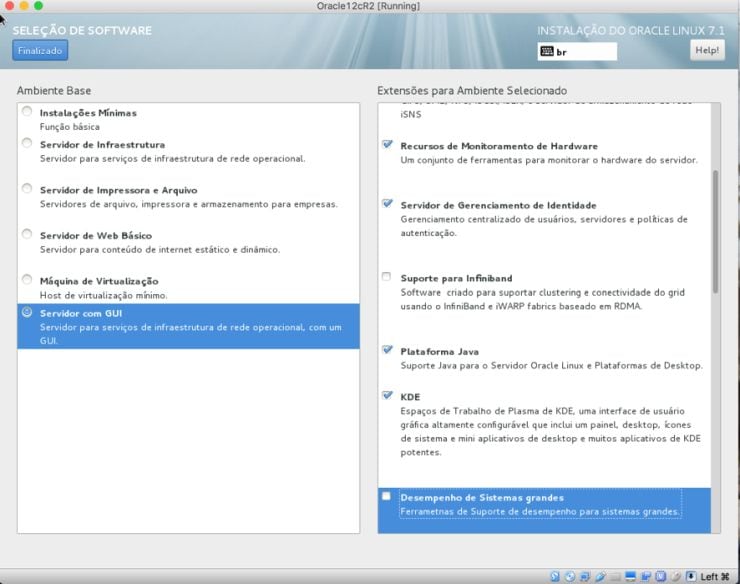Check Desempenho de Sistemas grandes checkbox
Image resolution: width=740 pixels, height=584 pixels.
click(387, 496)
